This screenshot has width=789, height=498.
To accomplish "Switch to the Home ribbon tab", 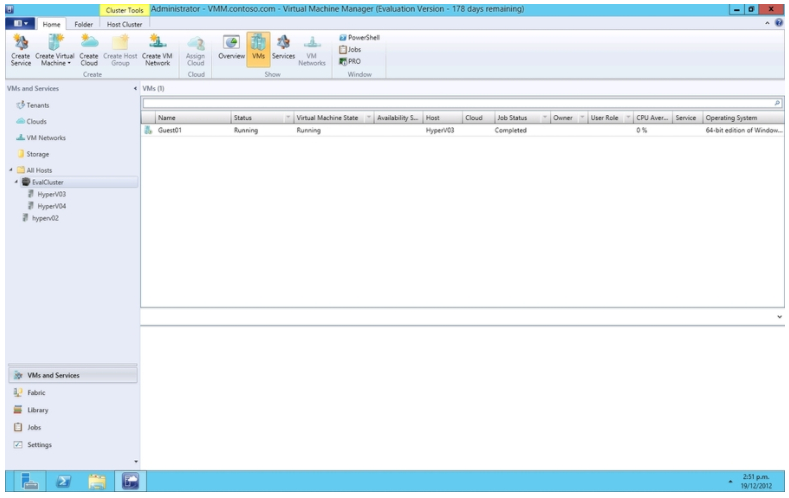I will (x=51, y=24).
